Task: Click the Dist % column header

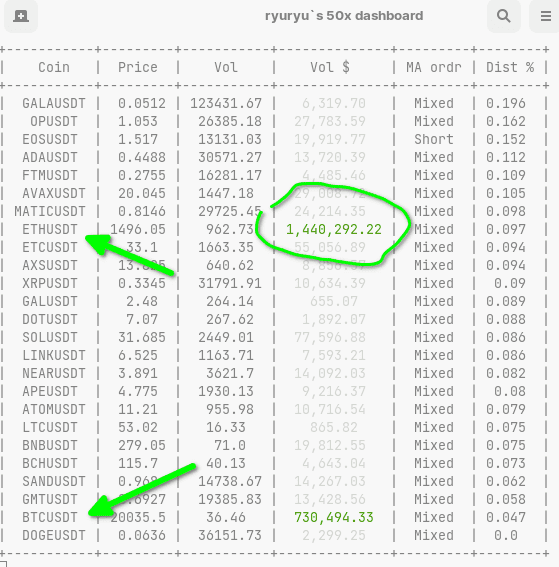Action: pyautogui.click(x=510, y=67)
